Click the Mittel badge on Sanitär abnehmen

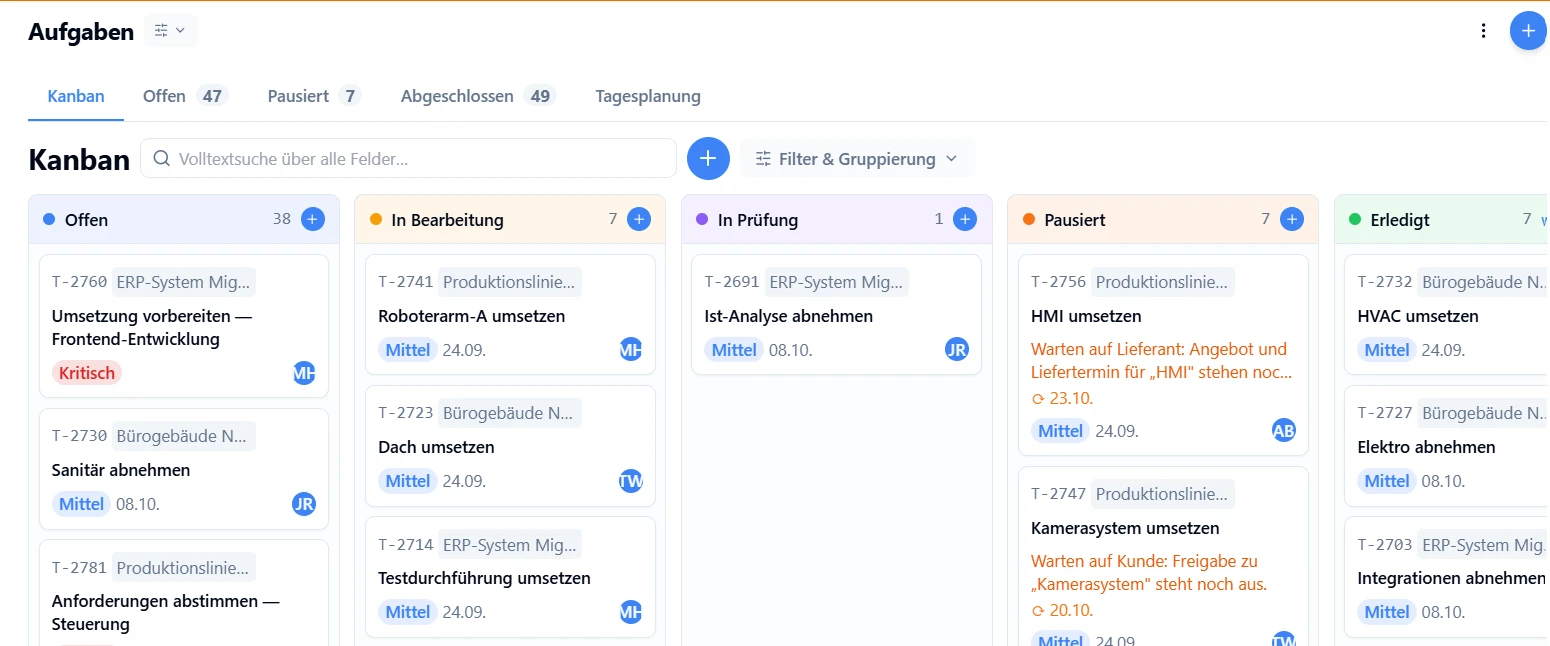82,504
